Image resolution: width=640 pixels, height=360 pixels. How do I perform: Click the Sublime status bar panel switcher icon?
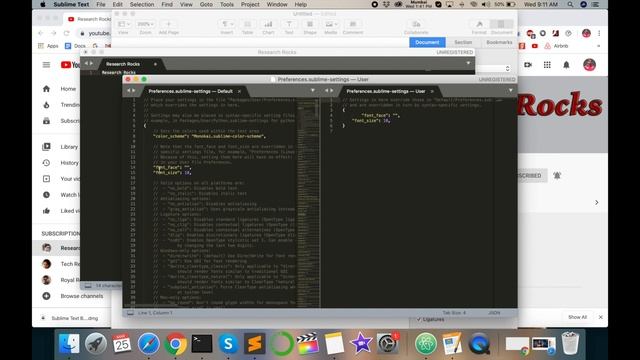click(x=130, y=313)
